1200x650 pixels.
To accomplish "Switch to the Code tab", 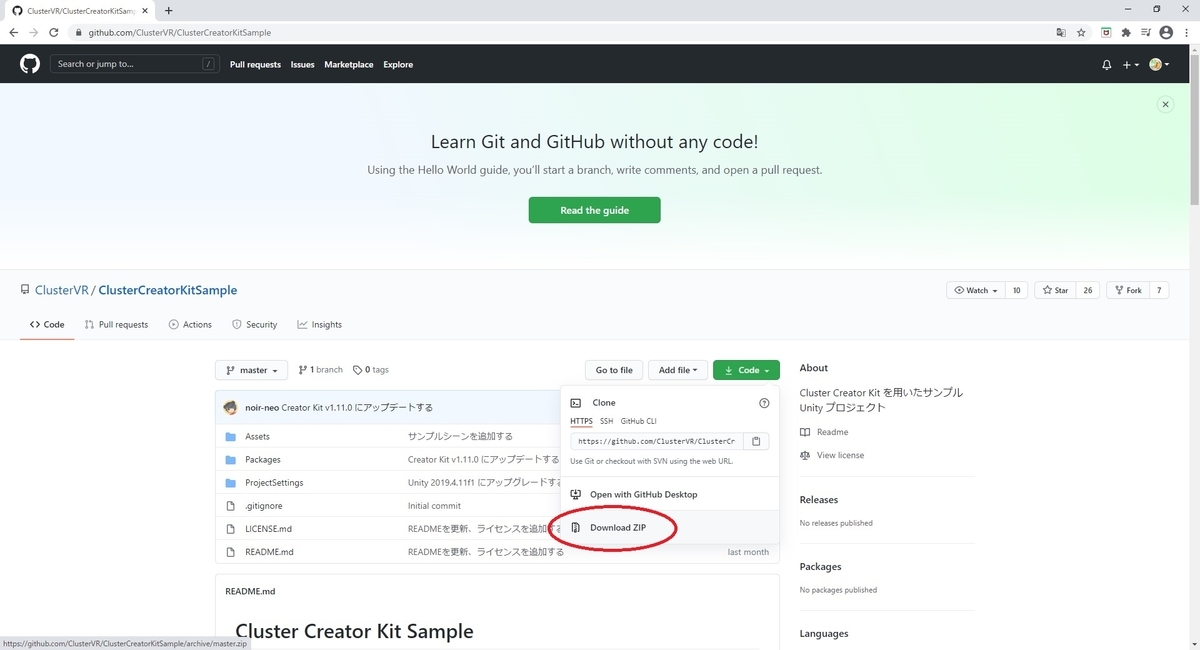I will point(47,325).
